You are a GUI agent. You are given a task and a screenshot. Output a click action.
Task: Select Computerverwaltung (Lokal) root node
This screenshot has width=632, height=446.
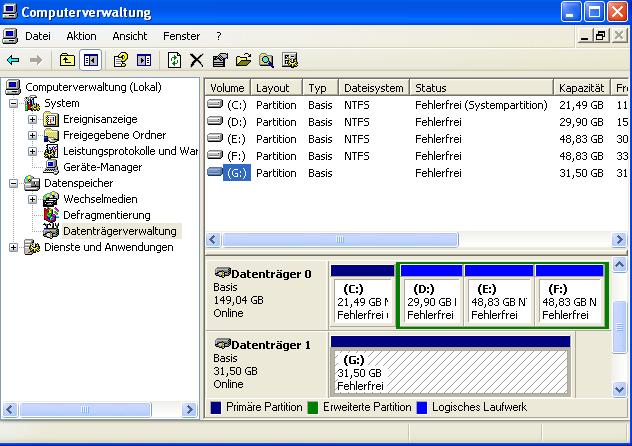click(x=93, y=87)
